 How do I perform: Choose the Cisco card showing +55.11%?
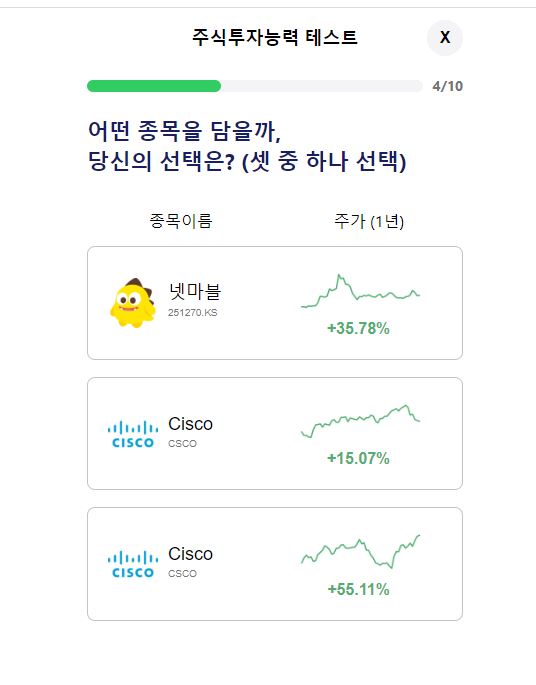click(275, 564)
